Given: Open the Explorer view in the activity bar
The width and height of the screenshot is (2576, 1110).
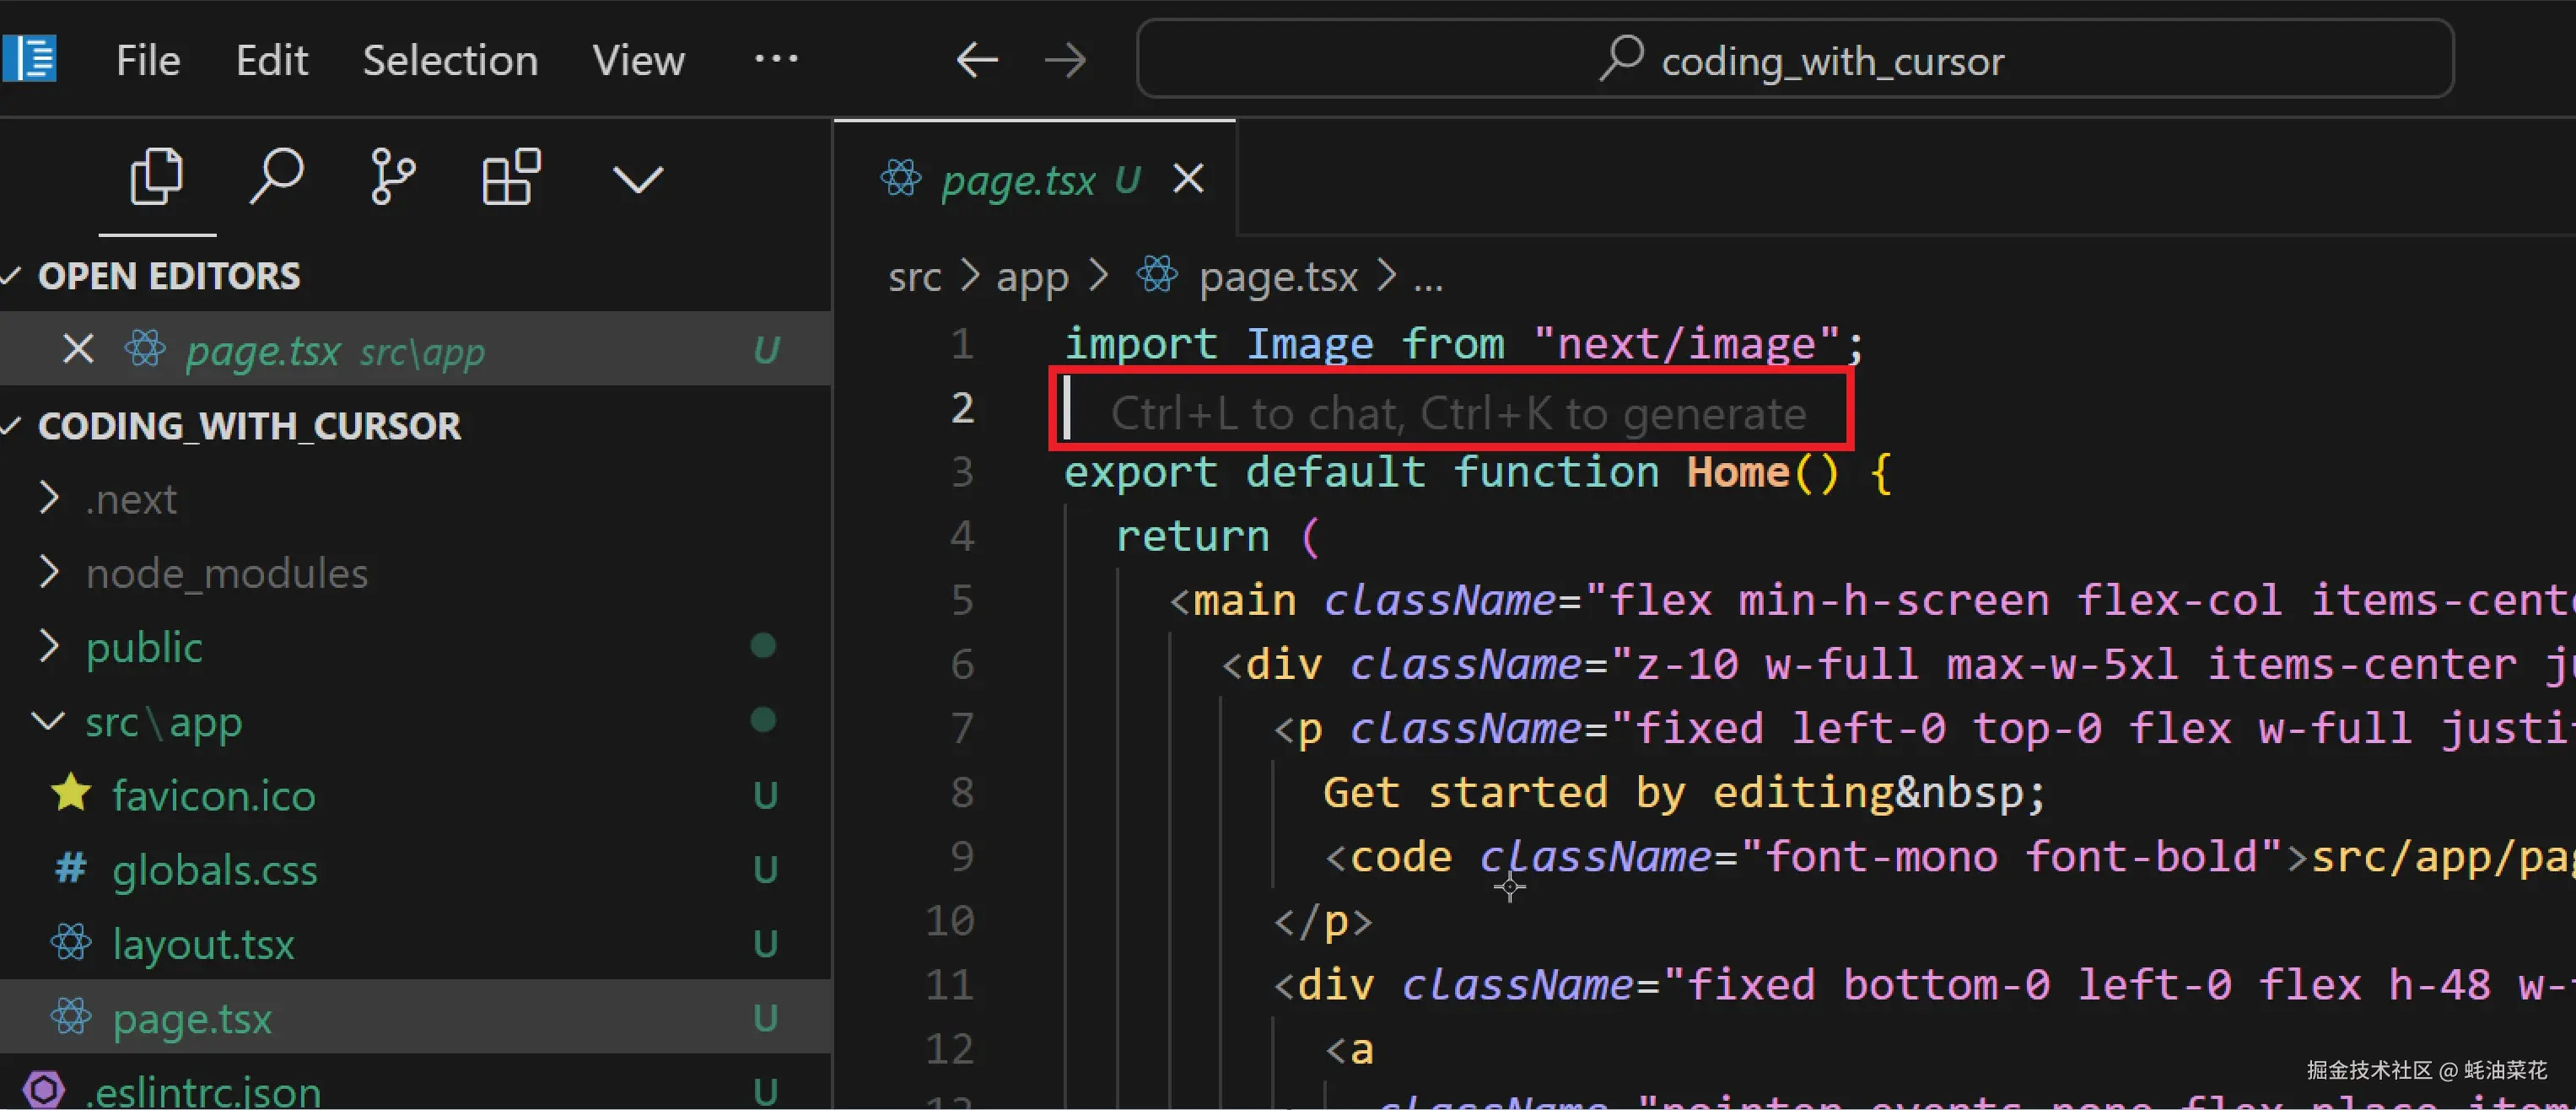Looking at the screenshot, I should click(157, 178).
